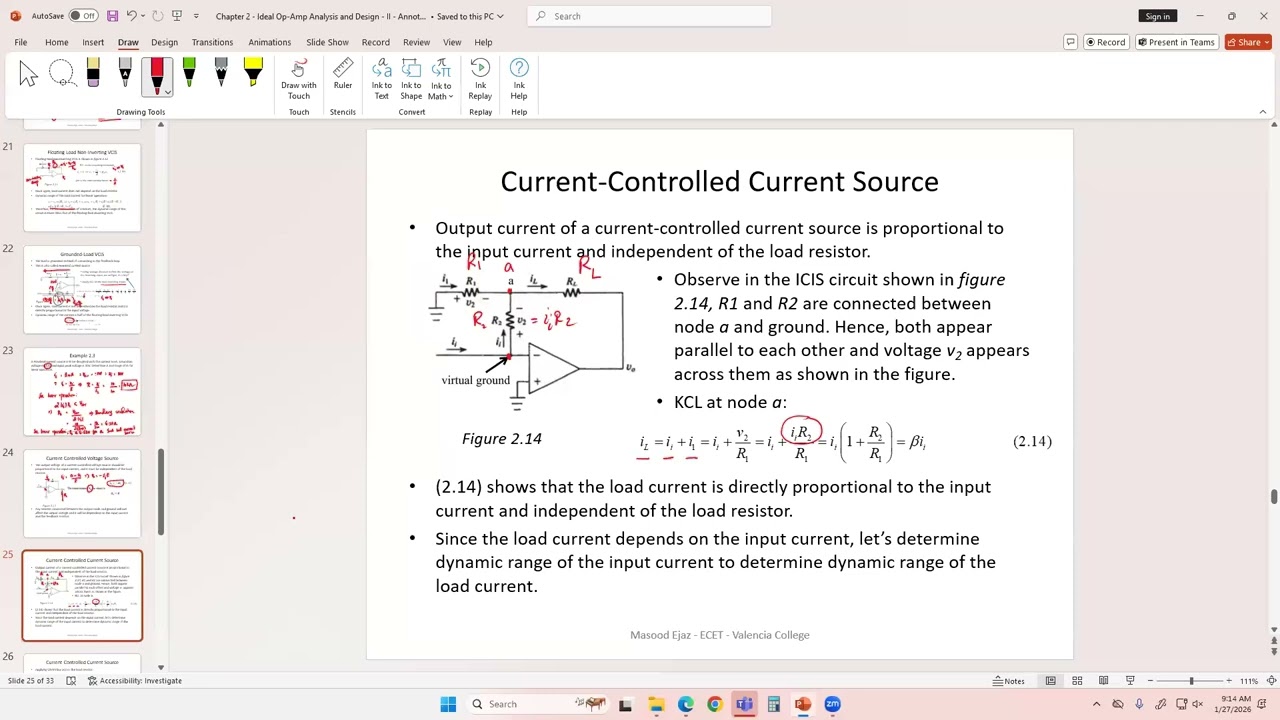Click Accessibility: Investigate in status bar

click(x=134, y=681)
